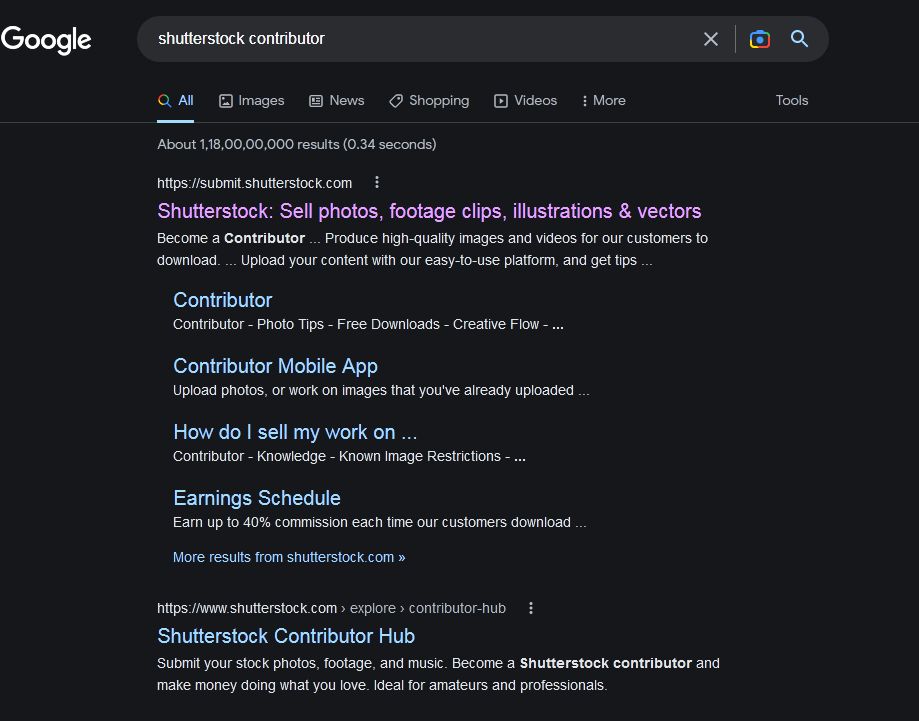
Task: Click the Upload photos, or work on images snippet
Action: pyautogui.click(x=381, y=390)
